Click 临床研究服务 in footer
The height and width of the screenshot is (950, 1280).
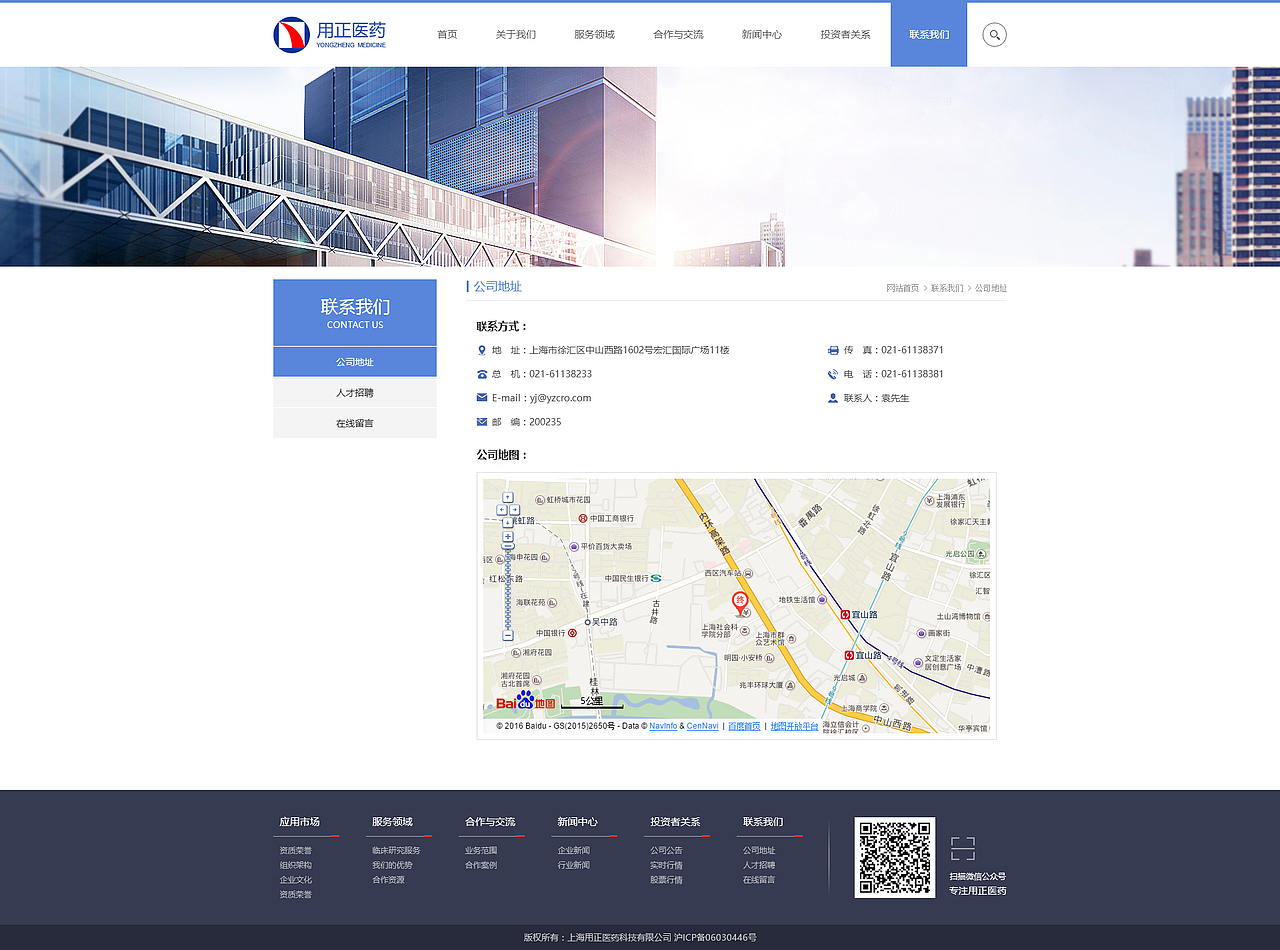396,851
